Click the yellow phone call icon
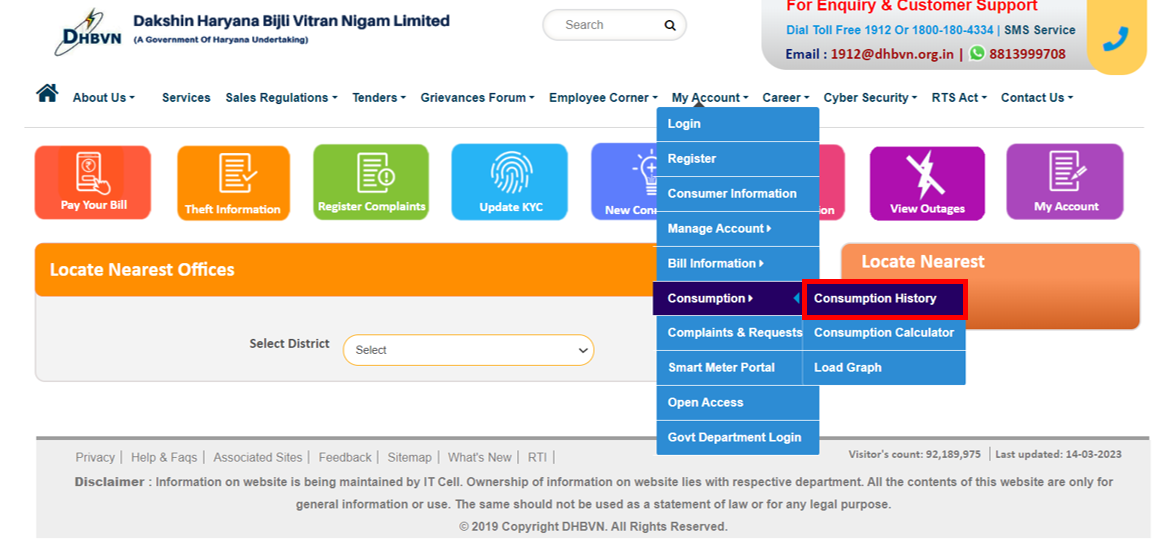This screenshot has width=1161, height=552. [x=1115, y=39]
